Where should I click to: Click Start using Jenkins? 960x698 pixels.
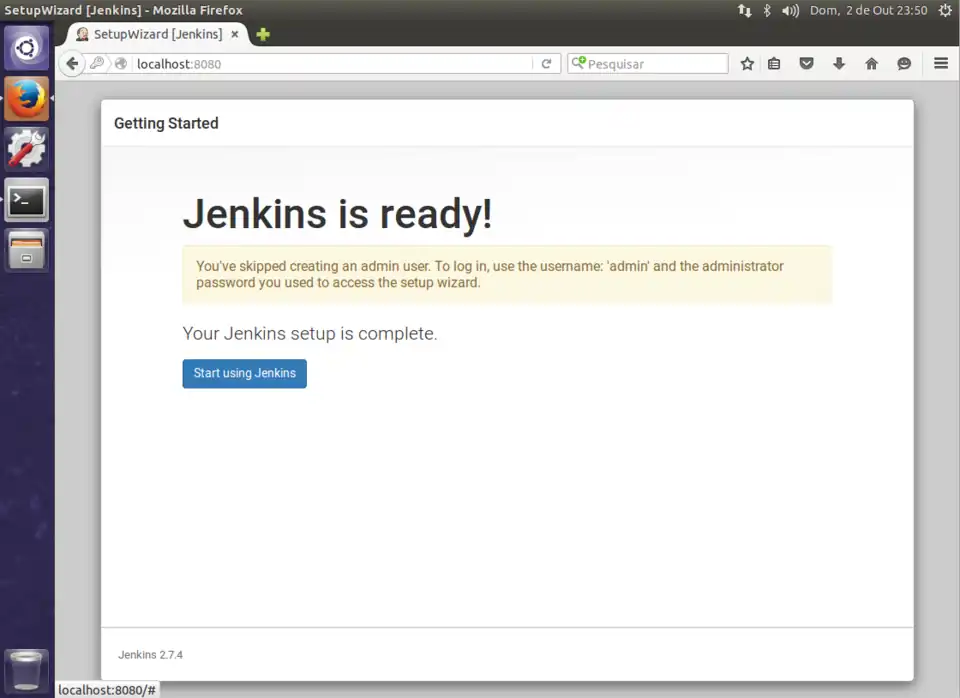click(244, 373)
